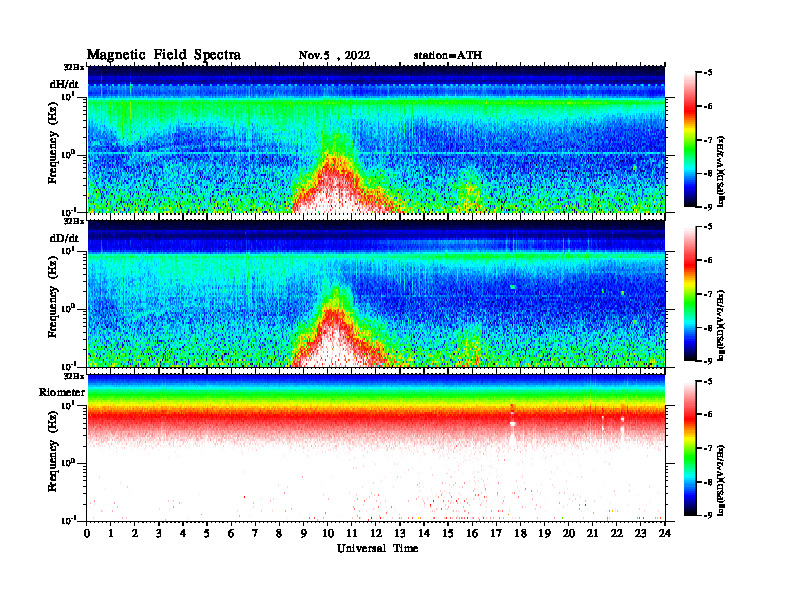Click the Riometer spectrogram plot area
This screenshot has width=792, height=612.
(x=376, y=447)
